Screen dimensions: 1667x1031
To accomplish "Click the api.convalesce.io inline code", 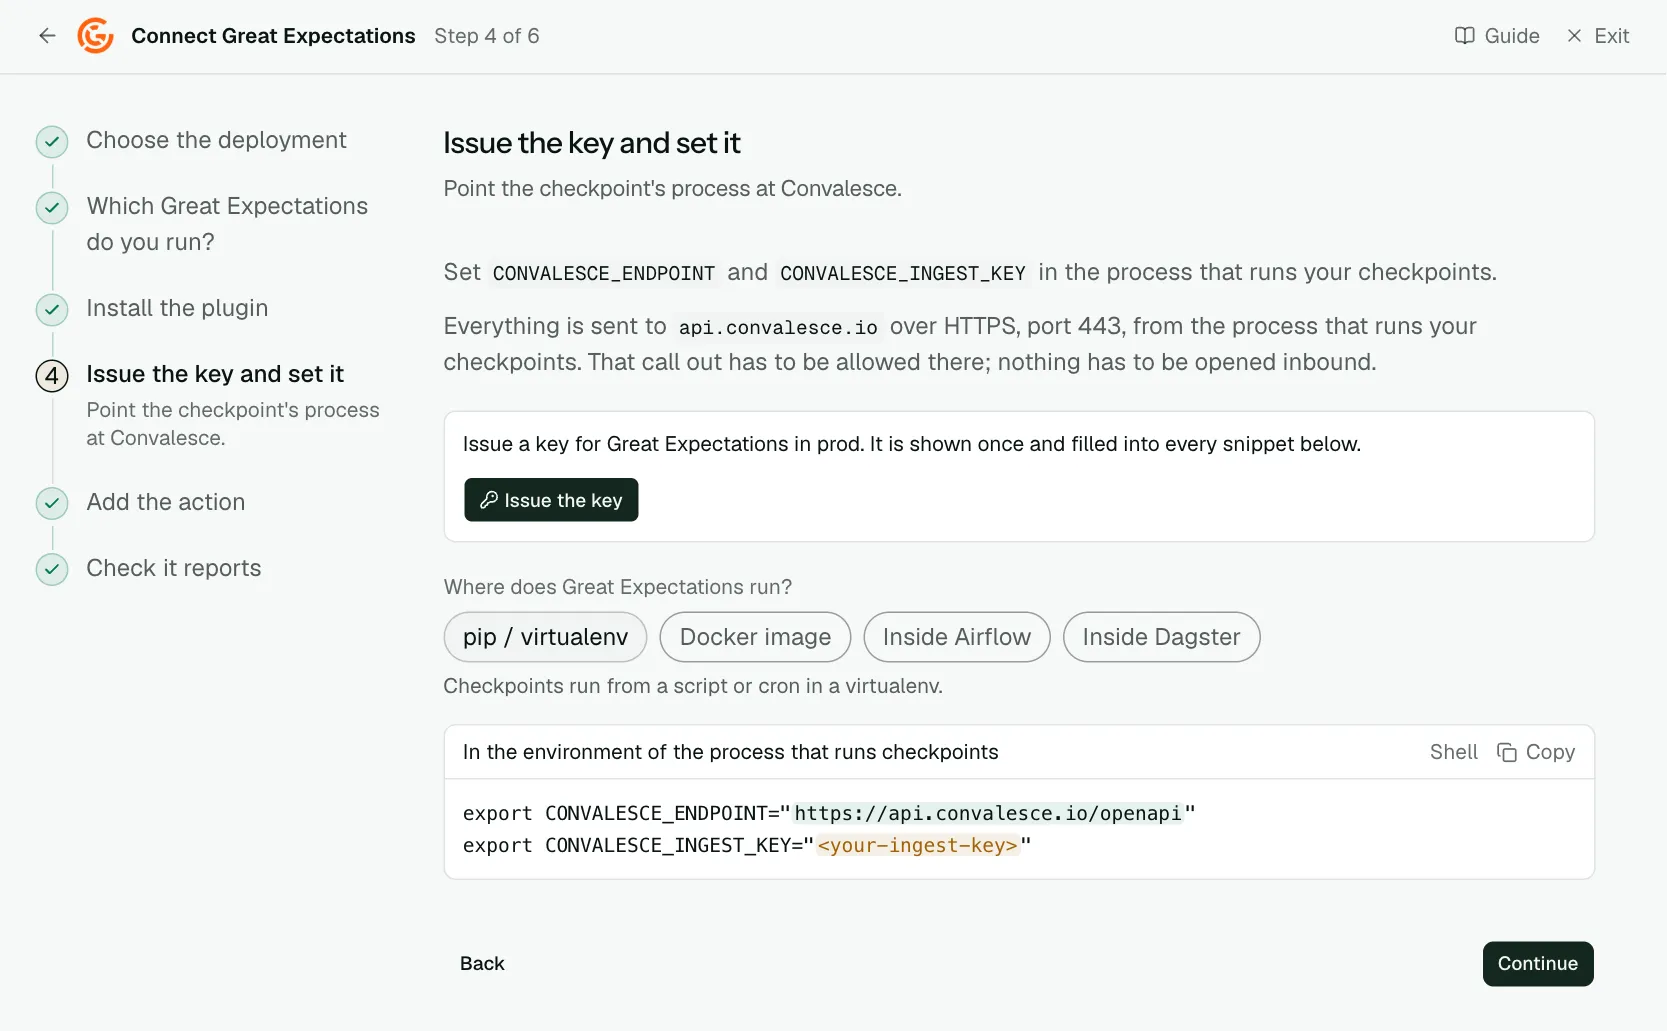I will click(778, 327).
